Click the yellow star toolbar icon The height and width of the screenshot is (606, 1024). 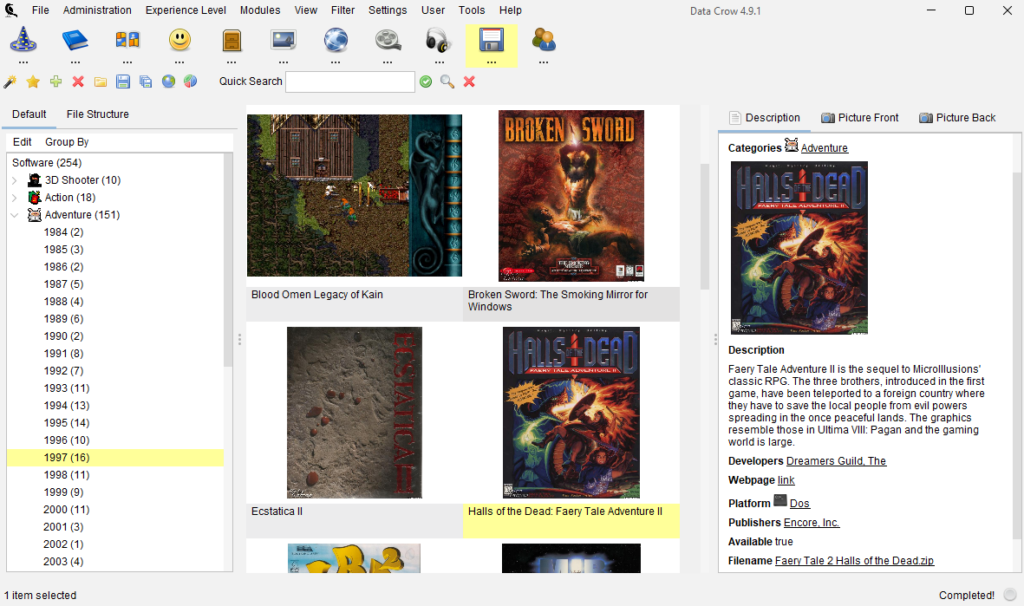point(33,82)
